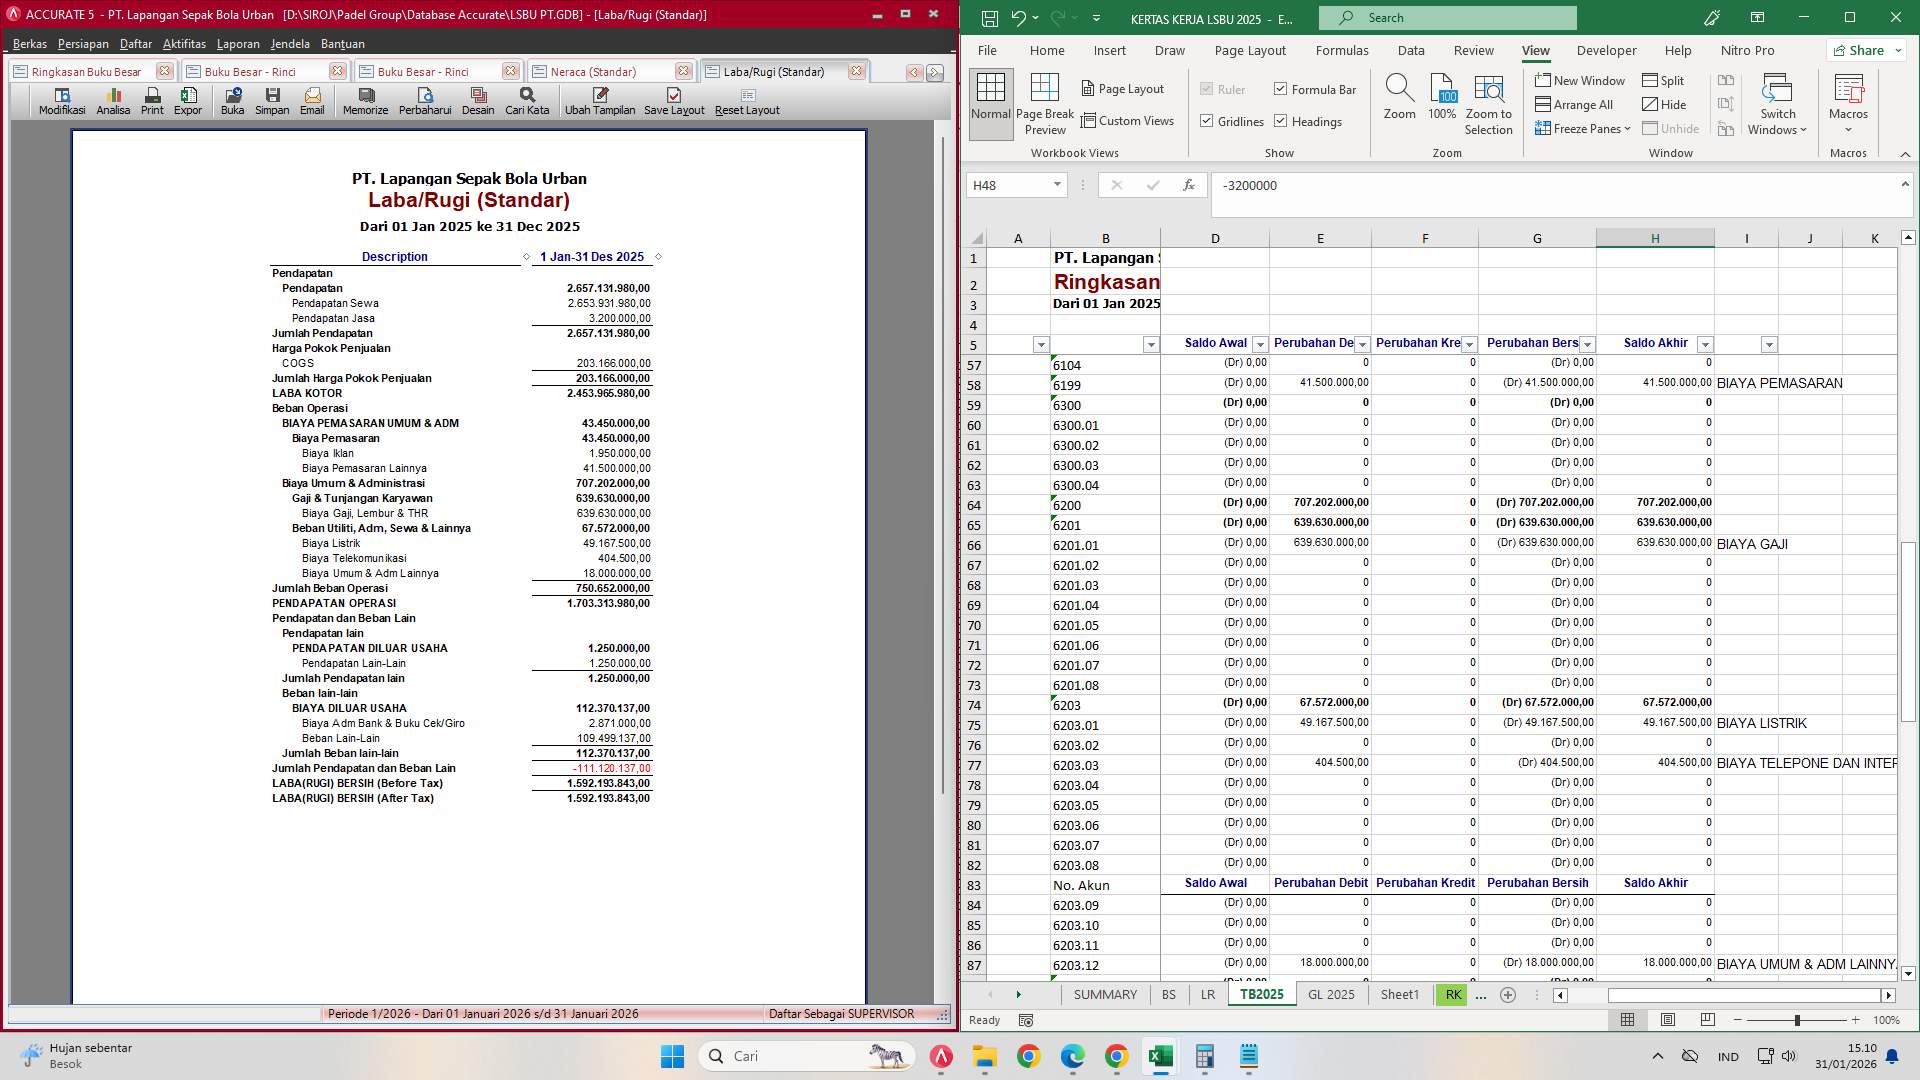Toggle the Gridlines checkbox in Excel
Viewport: 1920px width, 1080px height.
tap(1209, 120)
